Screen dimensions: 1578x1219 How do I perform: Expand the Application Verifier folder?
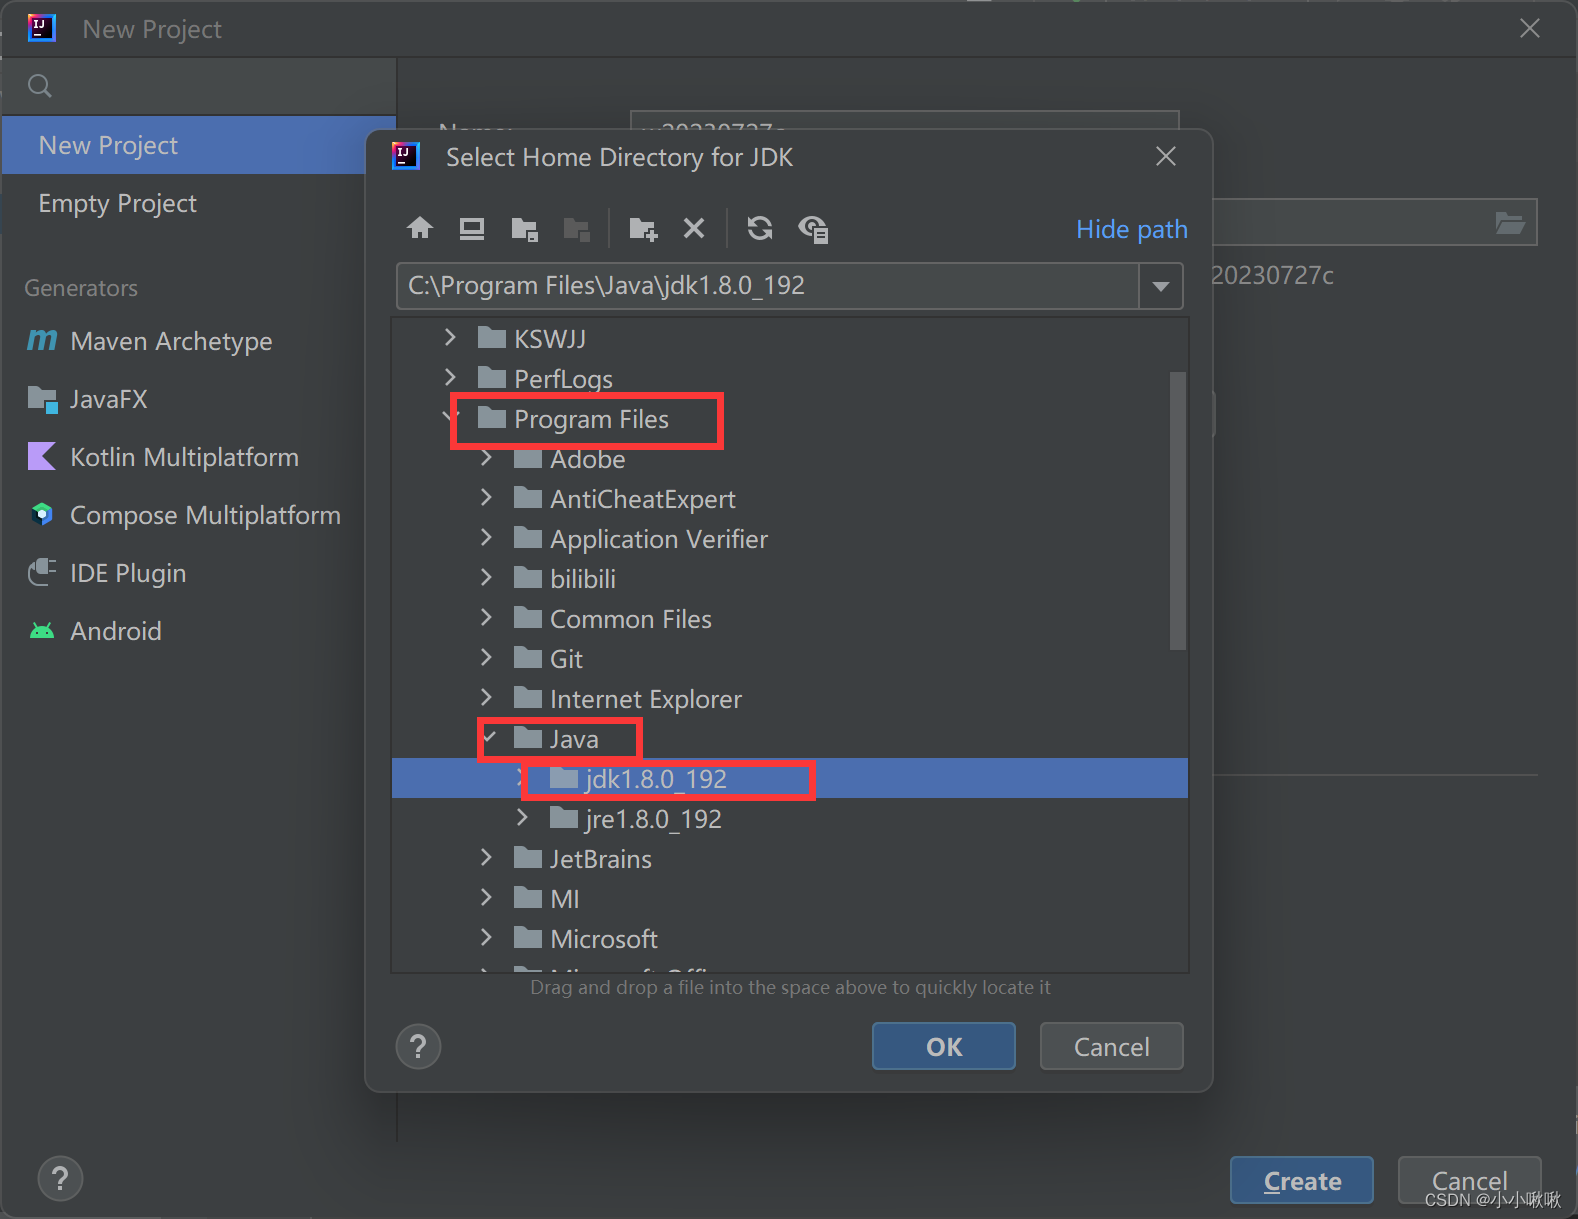click(486, 538)
